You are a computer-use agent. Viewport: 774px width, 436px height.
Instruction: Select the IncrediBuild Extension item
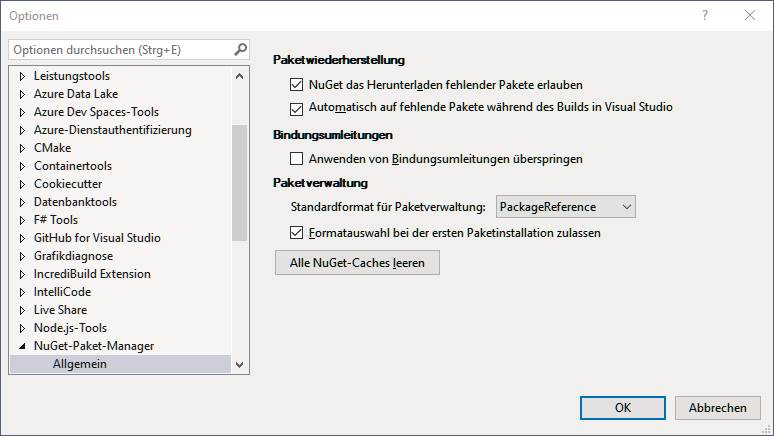[92, 274]
